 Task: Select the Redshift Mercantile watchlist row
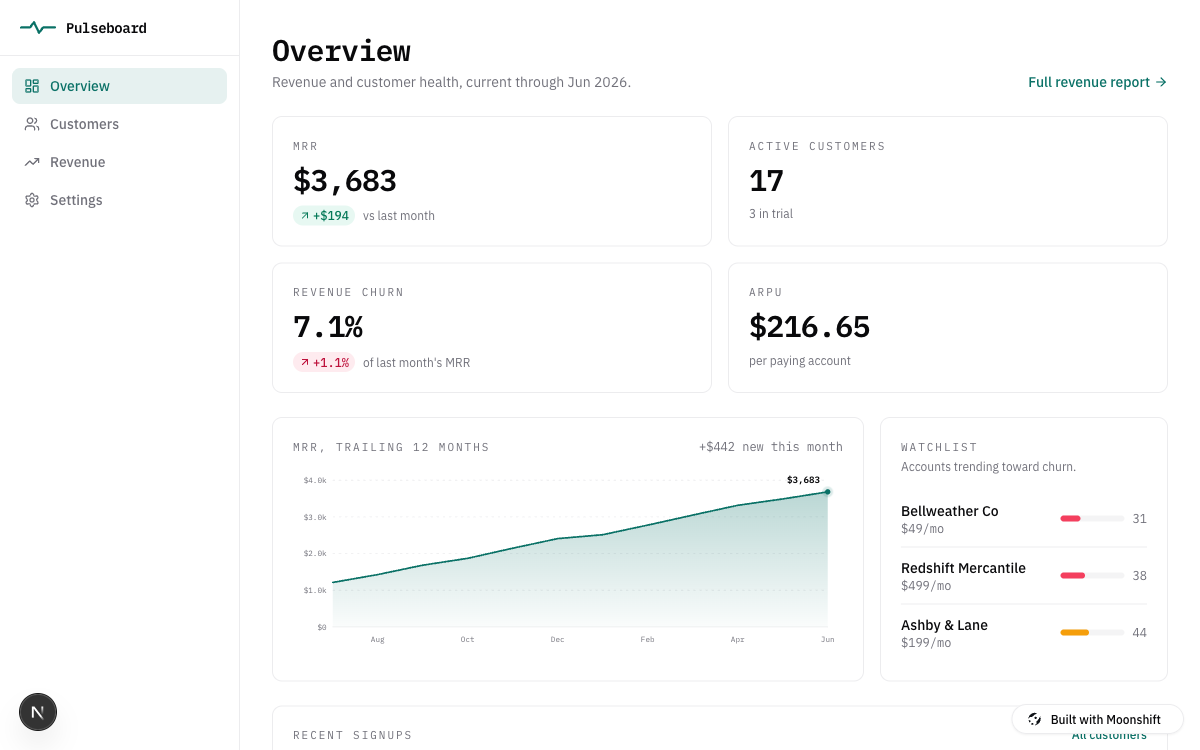[1024, 576]
